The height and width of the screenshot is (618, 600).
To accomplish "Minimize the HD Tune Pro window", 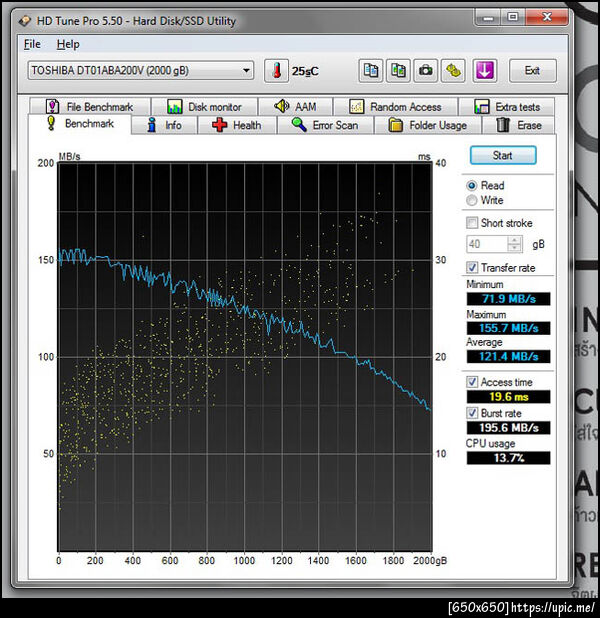I will (x=488, y=17).
